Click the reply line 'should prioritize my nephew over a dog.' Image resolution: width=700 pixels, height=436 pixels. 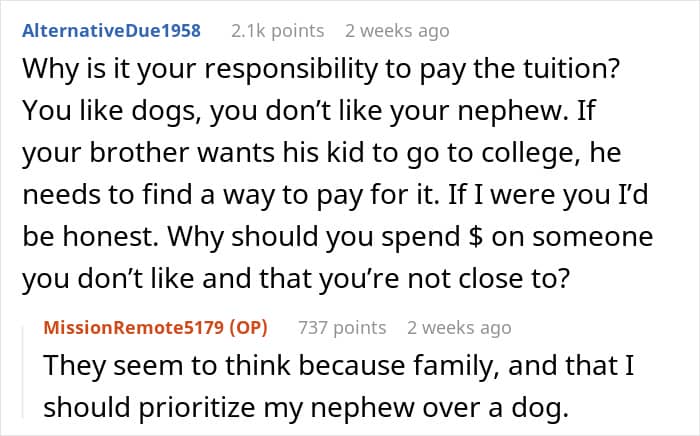(306, 408)
